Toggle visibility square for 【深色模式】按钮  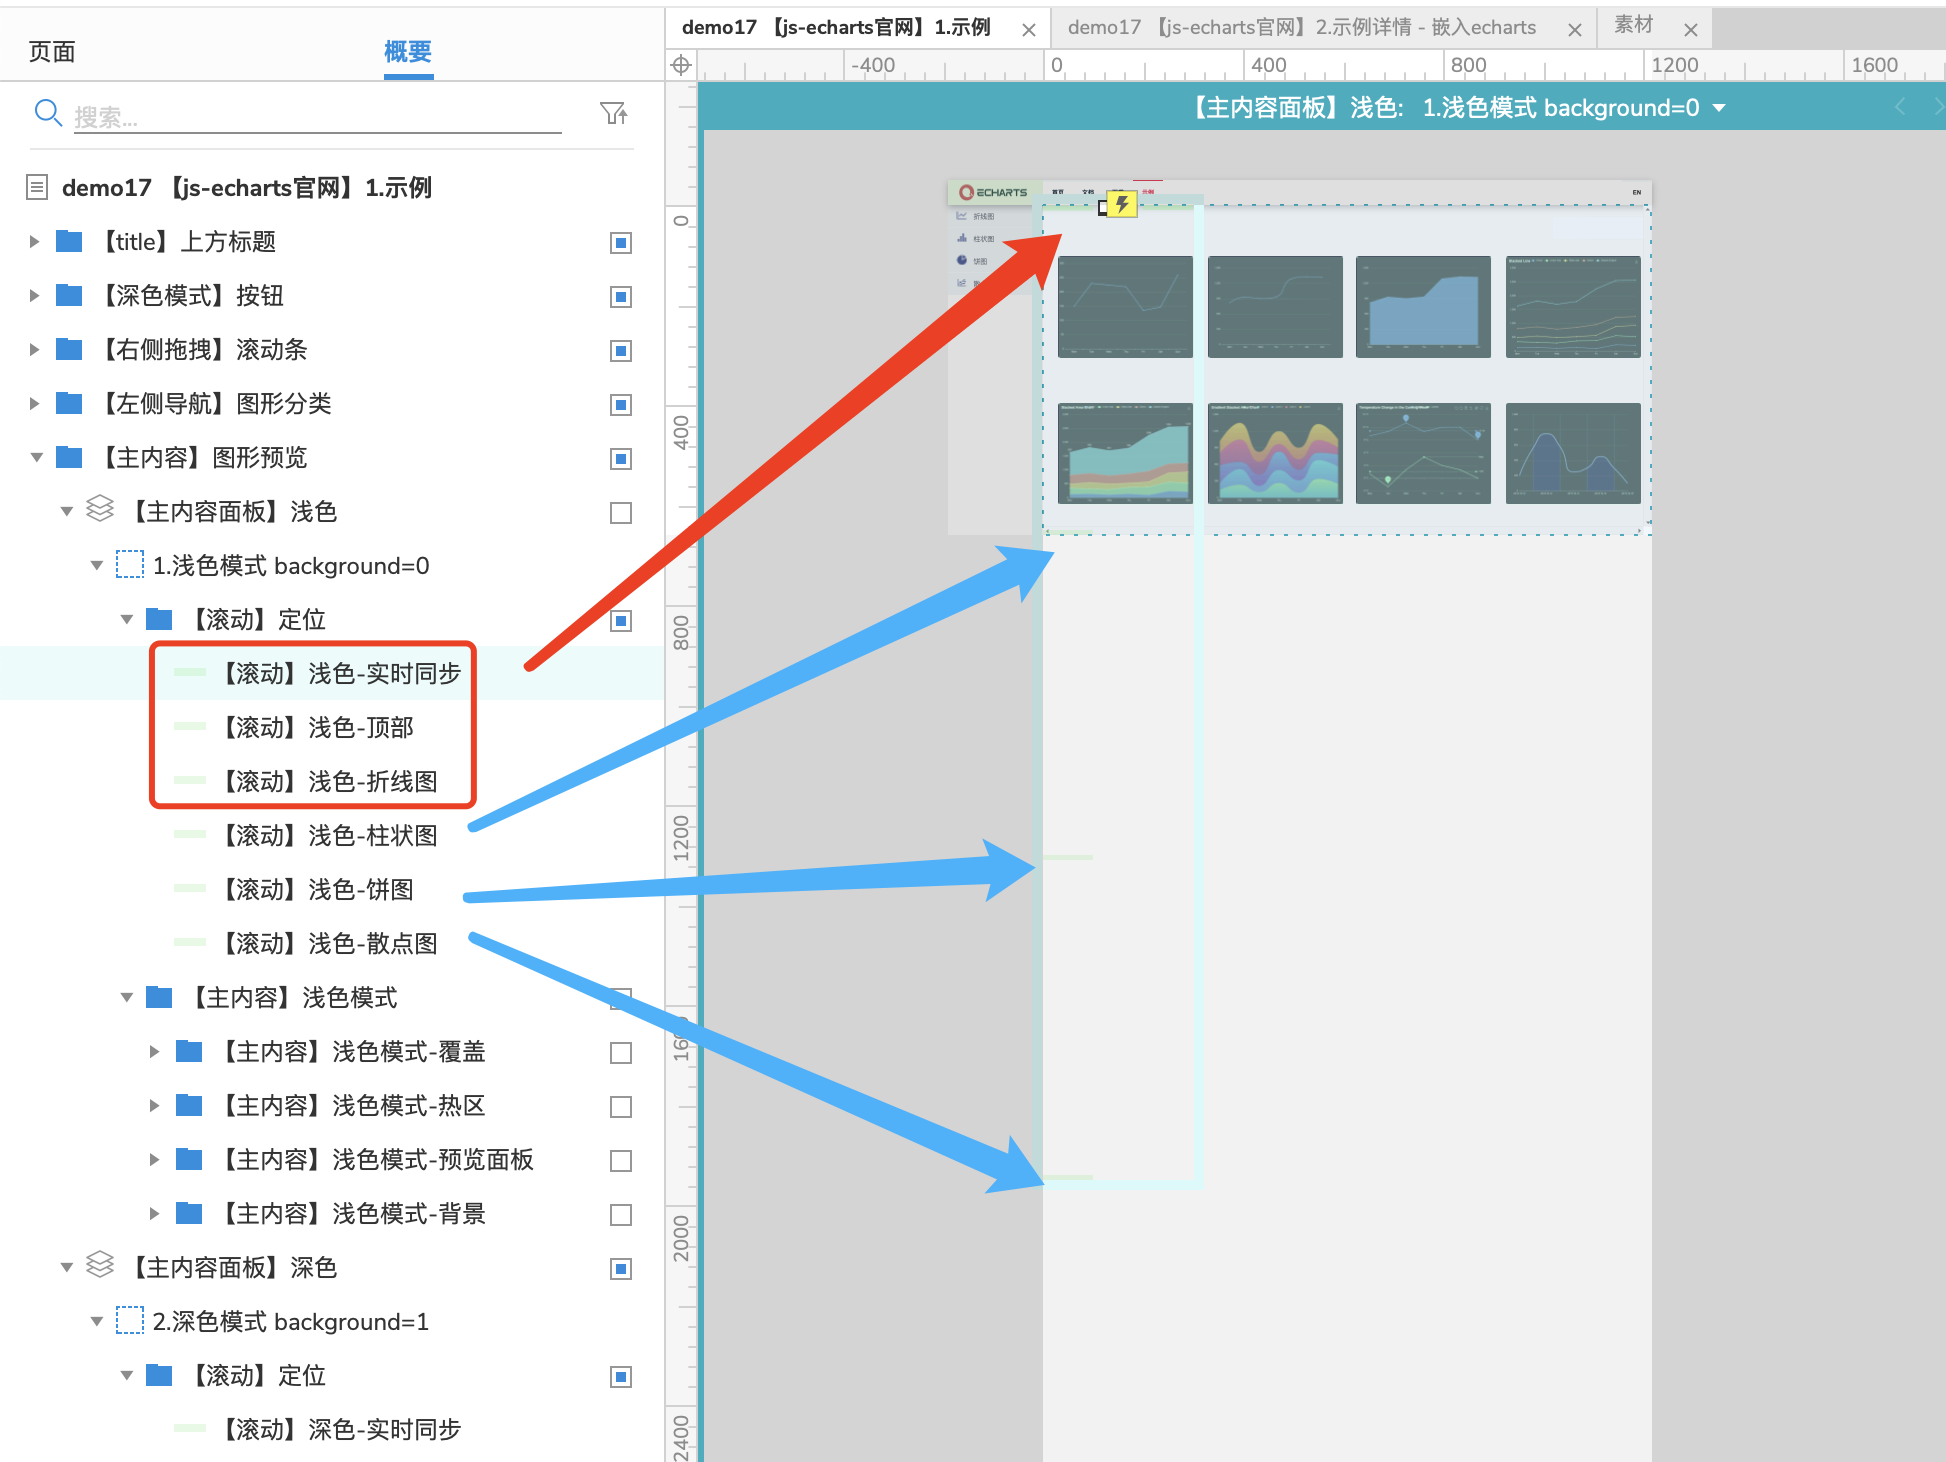pos(621,297)
